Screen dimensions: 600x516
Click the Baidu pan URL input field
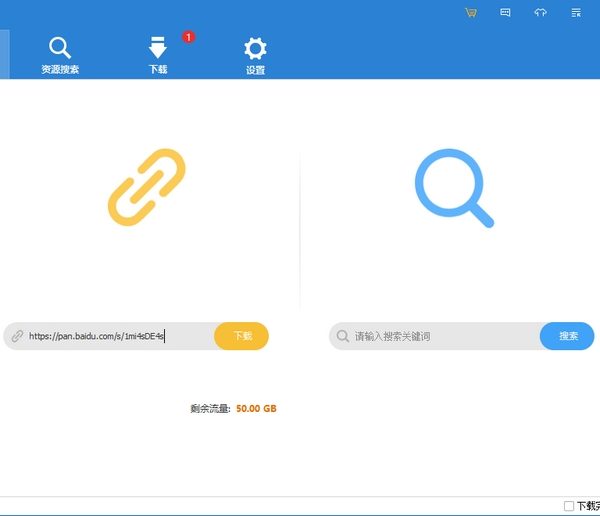pos(118,337)
